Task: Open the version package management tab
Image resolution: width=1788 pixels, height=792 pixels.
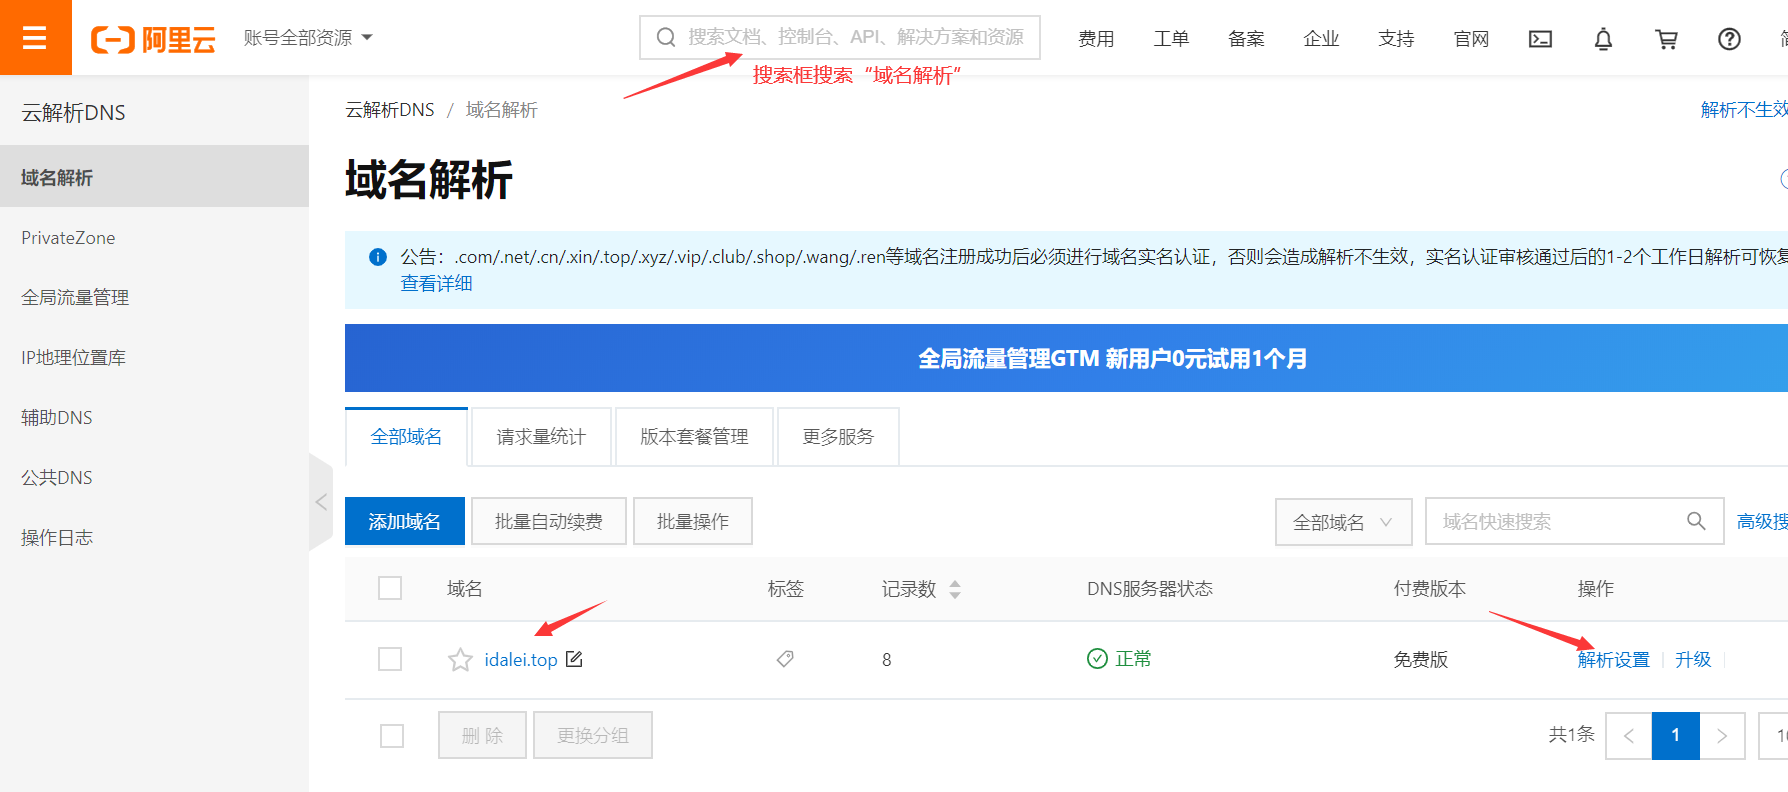Action: (694, 437)
